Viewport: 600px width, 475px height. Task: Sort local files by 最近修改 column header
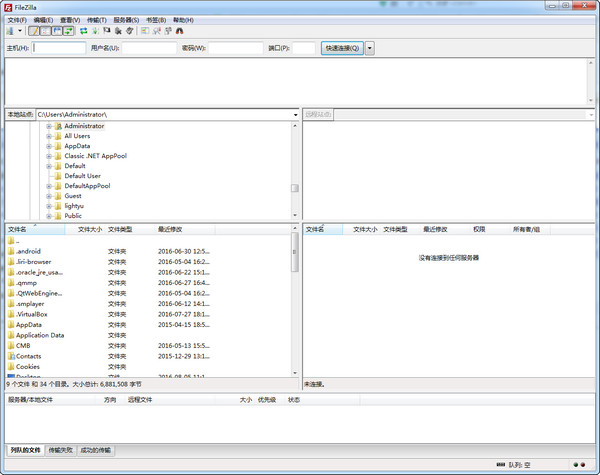(170, 229)
